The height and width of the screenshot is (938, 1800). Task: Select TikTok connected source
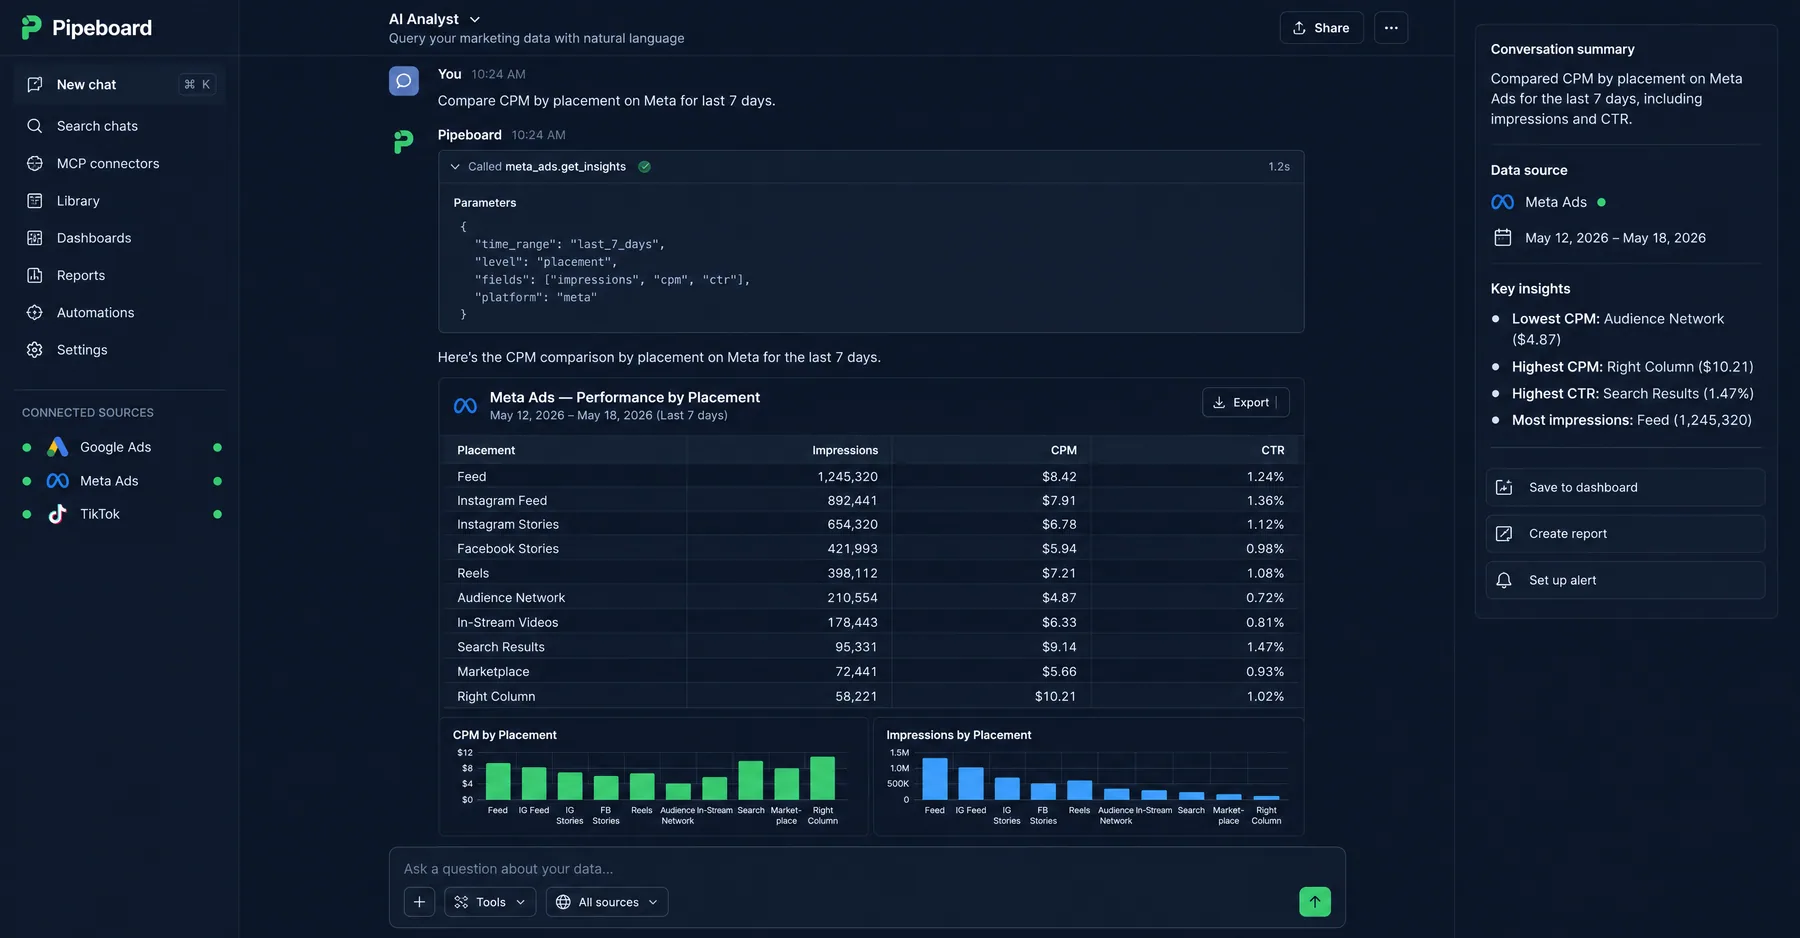point(120,514)
